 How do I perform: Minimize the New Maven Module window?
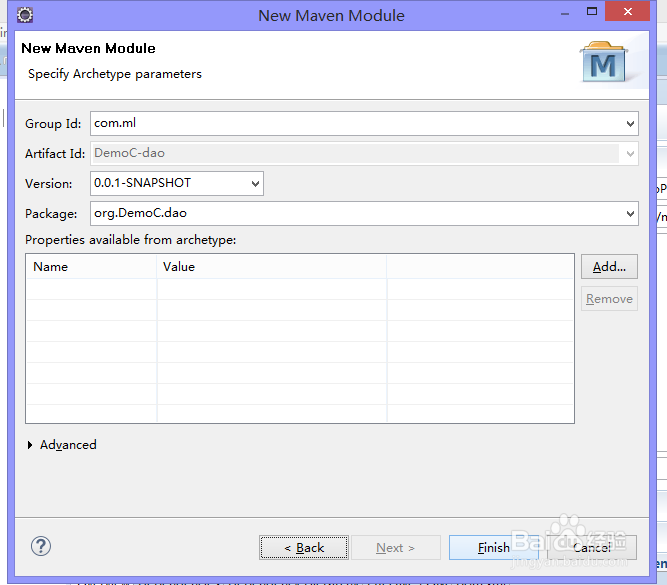tap(565, 13)
